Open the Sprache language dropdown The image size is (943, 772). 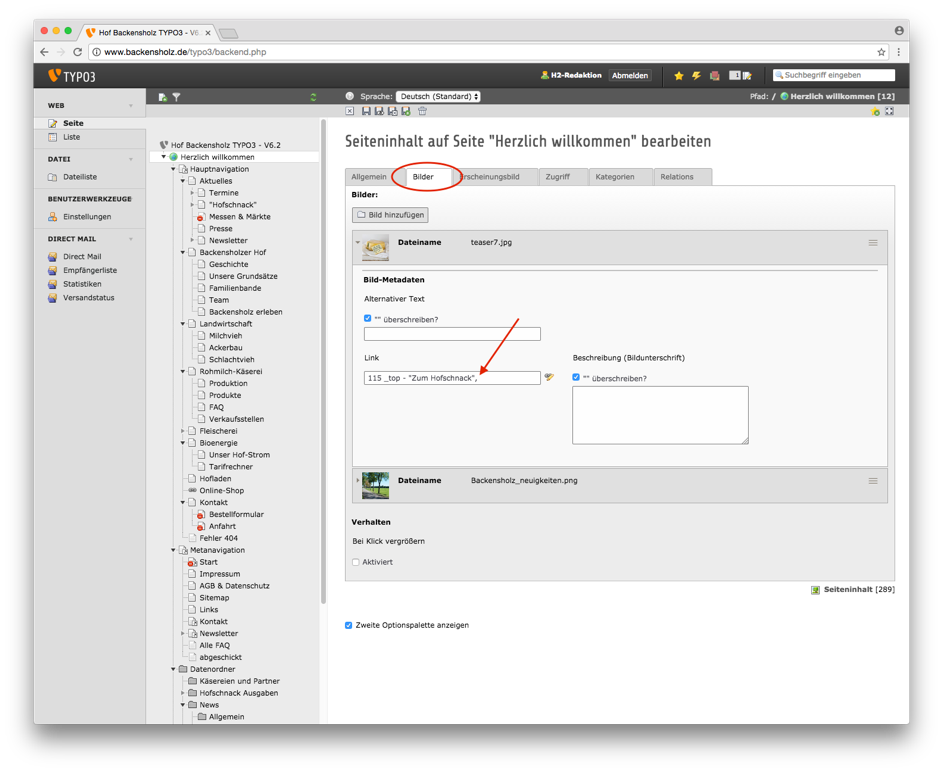(438, 97)
